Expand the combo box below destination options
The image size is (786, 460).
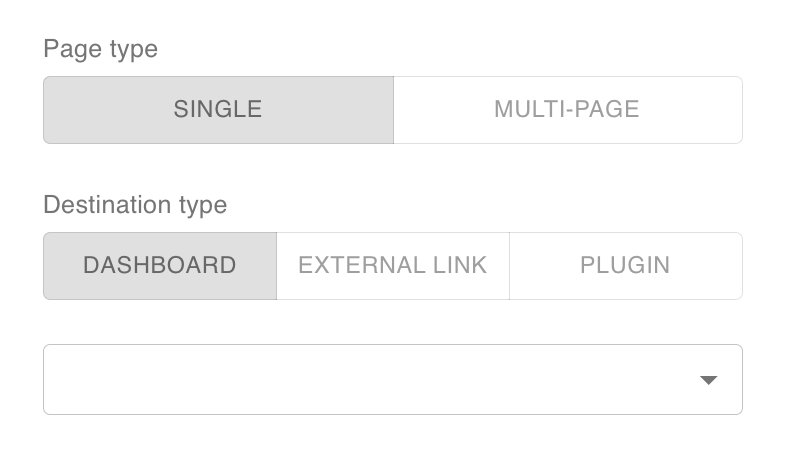coord(392,380)
